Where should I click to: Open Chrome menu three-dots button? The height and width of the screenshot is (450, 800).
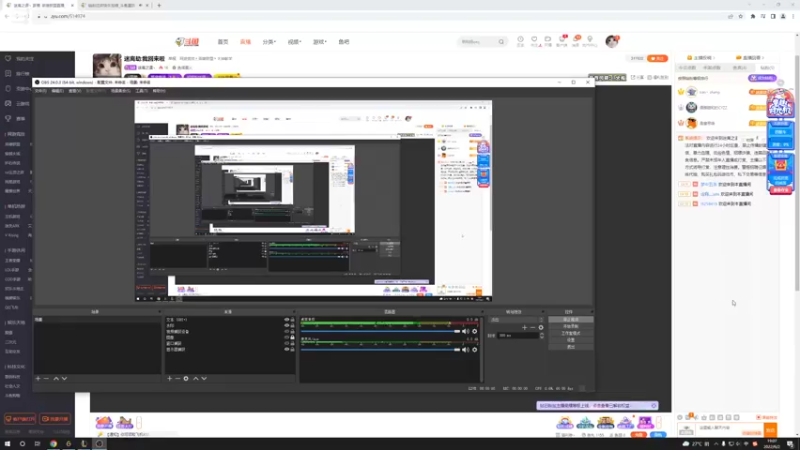coord(793,16)
